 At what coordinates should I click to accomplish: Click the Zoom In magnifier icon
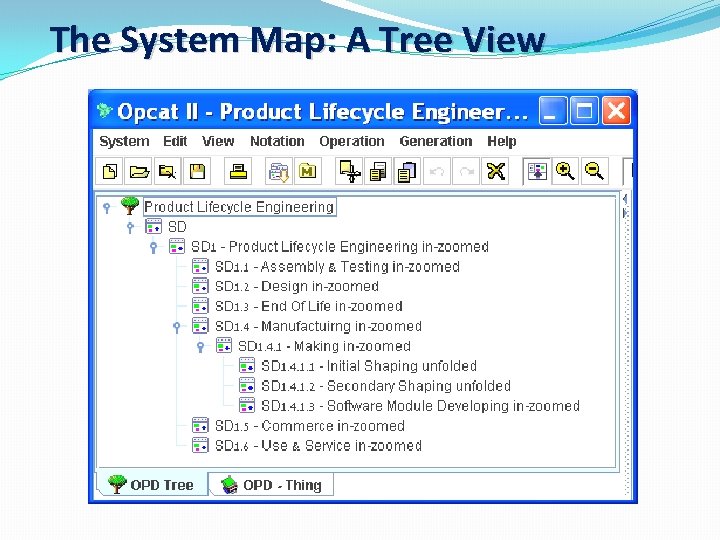565,171
